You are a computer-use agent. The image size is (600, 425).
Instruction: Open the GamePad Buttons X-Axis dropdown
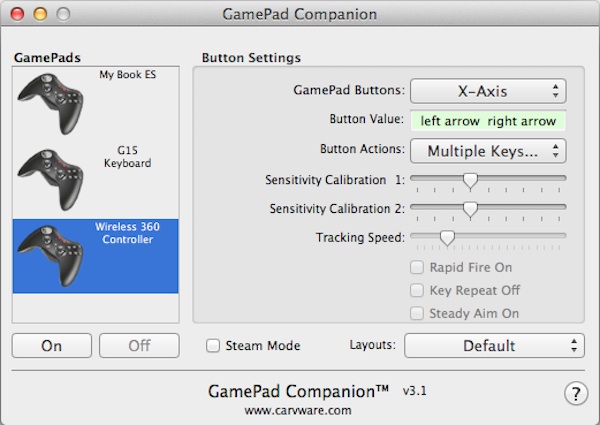tap(488, 91)
